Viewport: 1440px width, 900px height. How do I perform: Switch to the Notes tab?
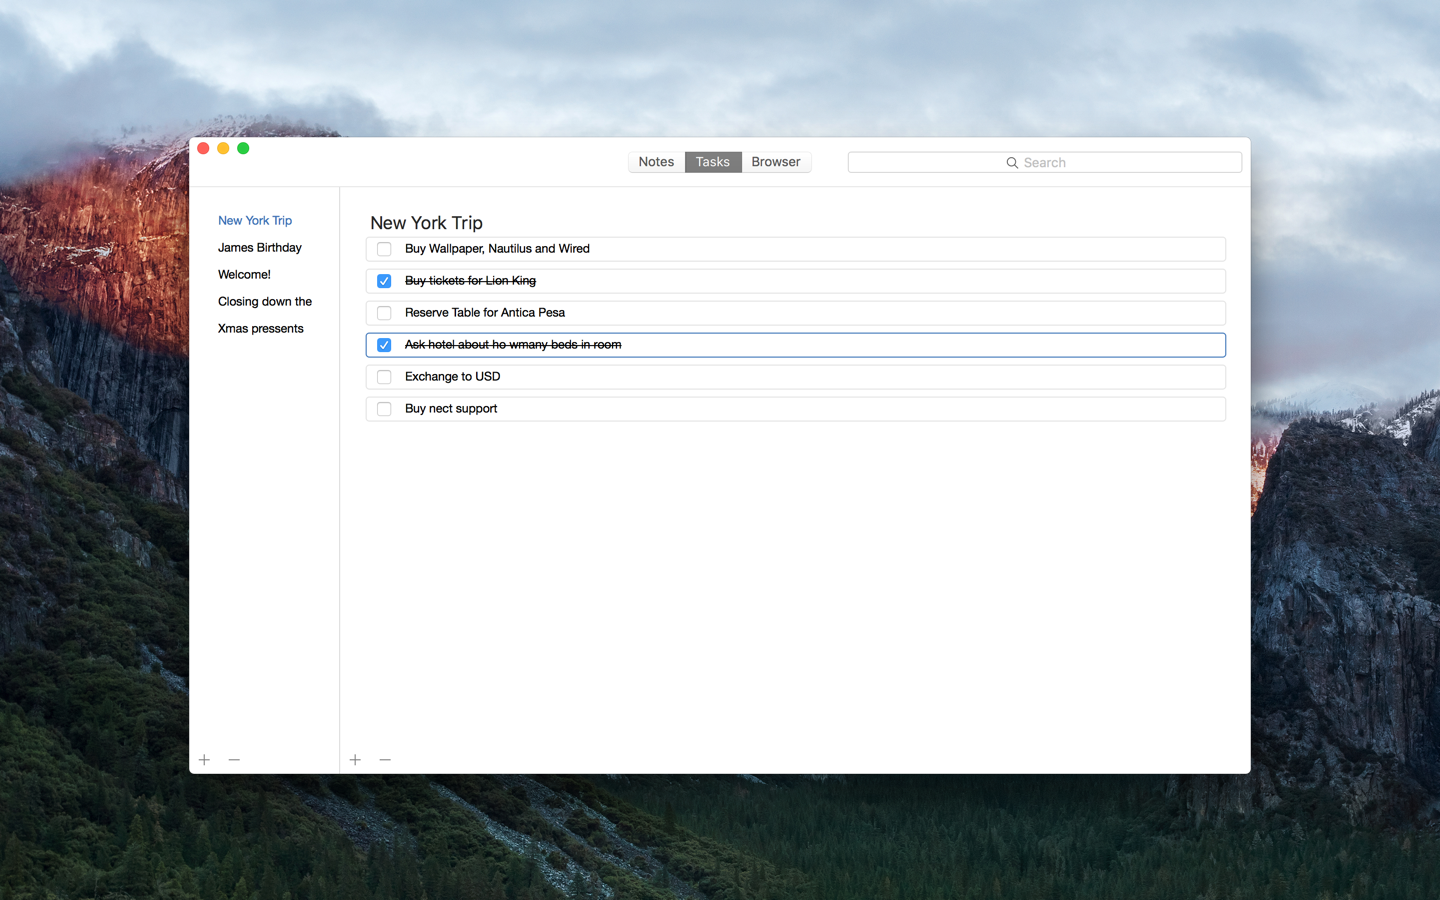point(656,162)
